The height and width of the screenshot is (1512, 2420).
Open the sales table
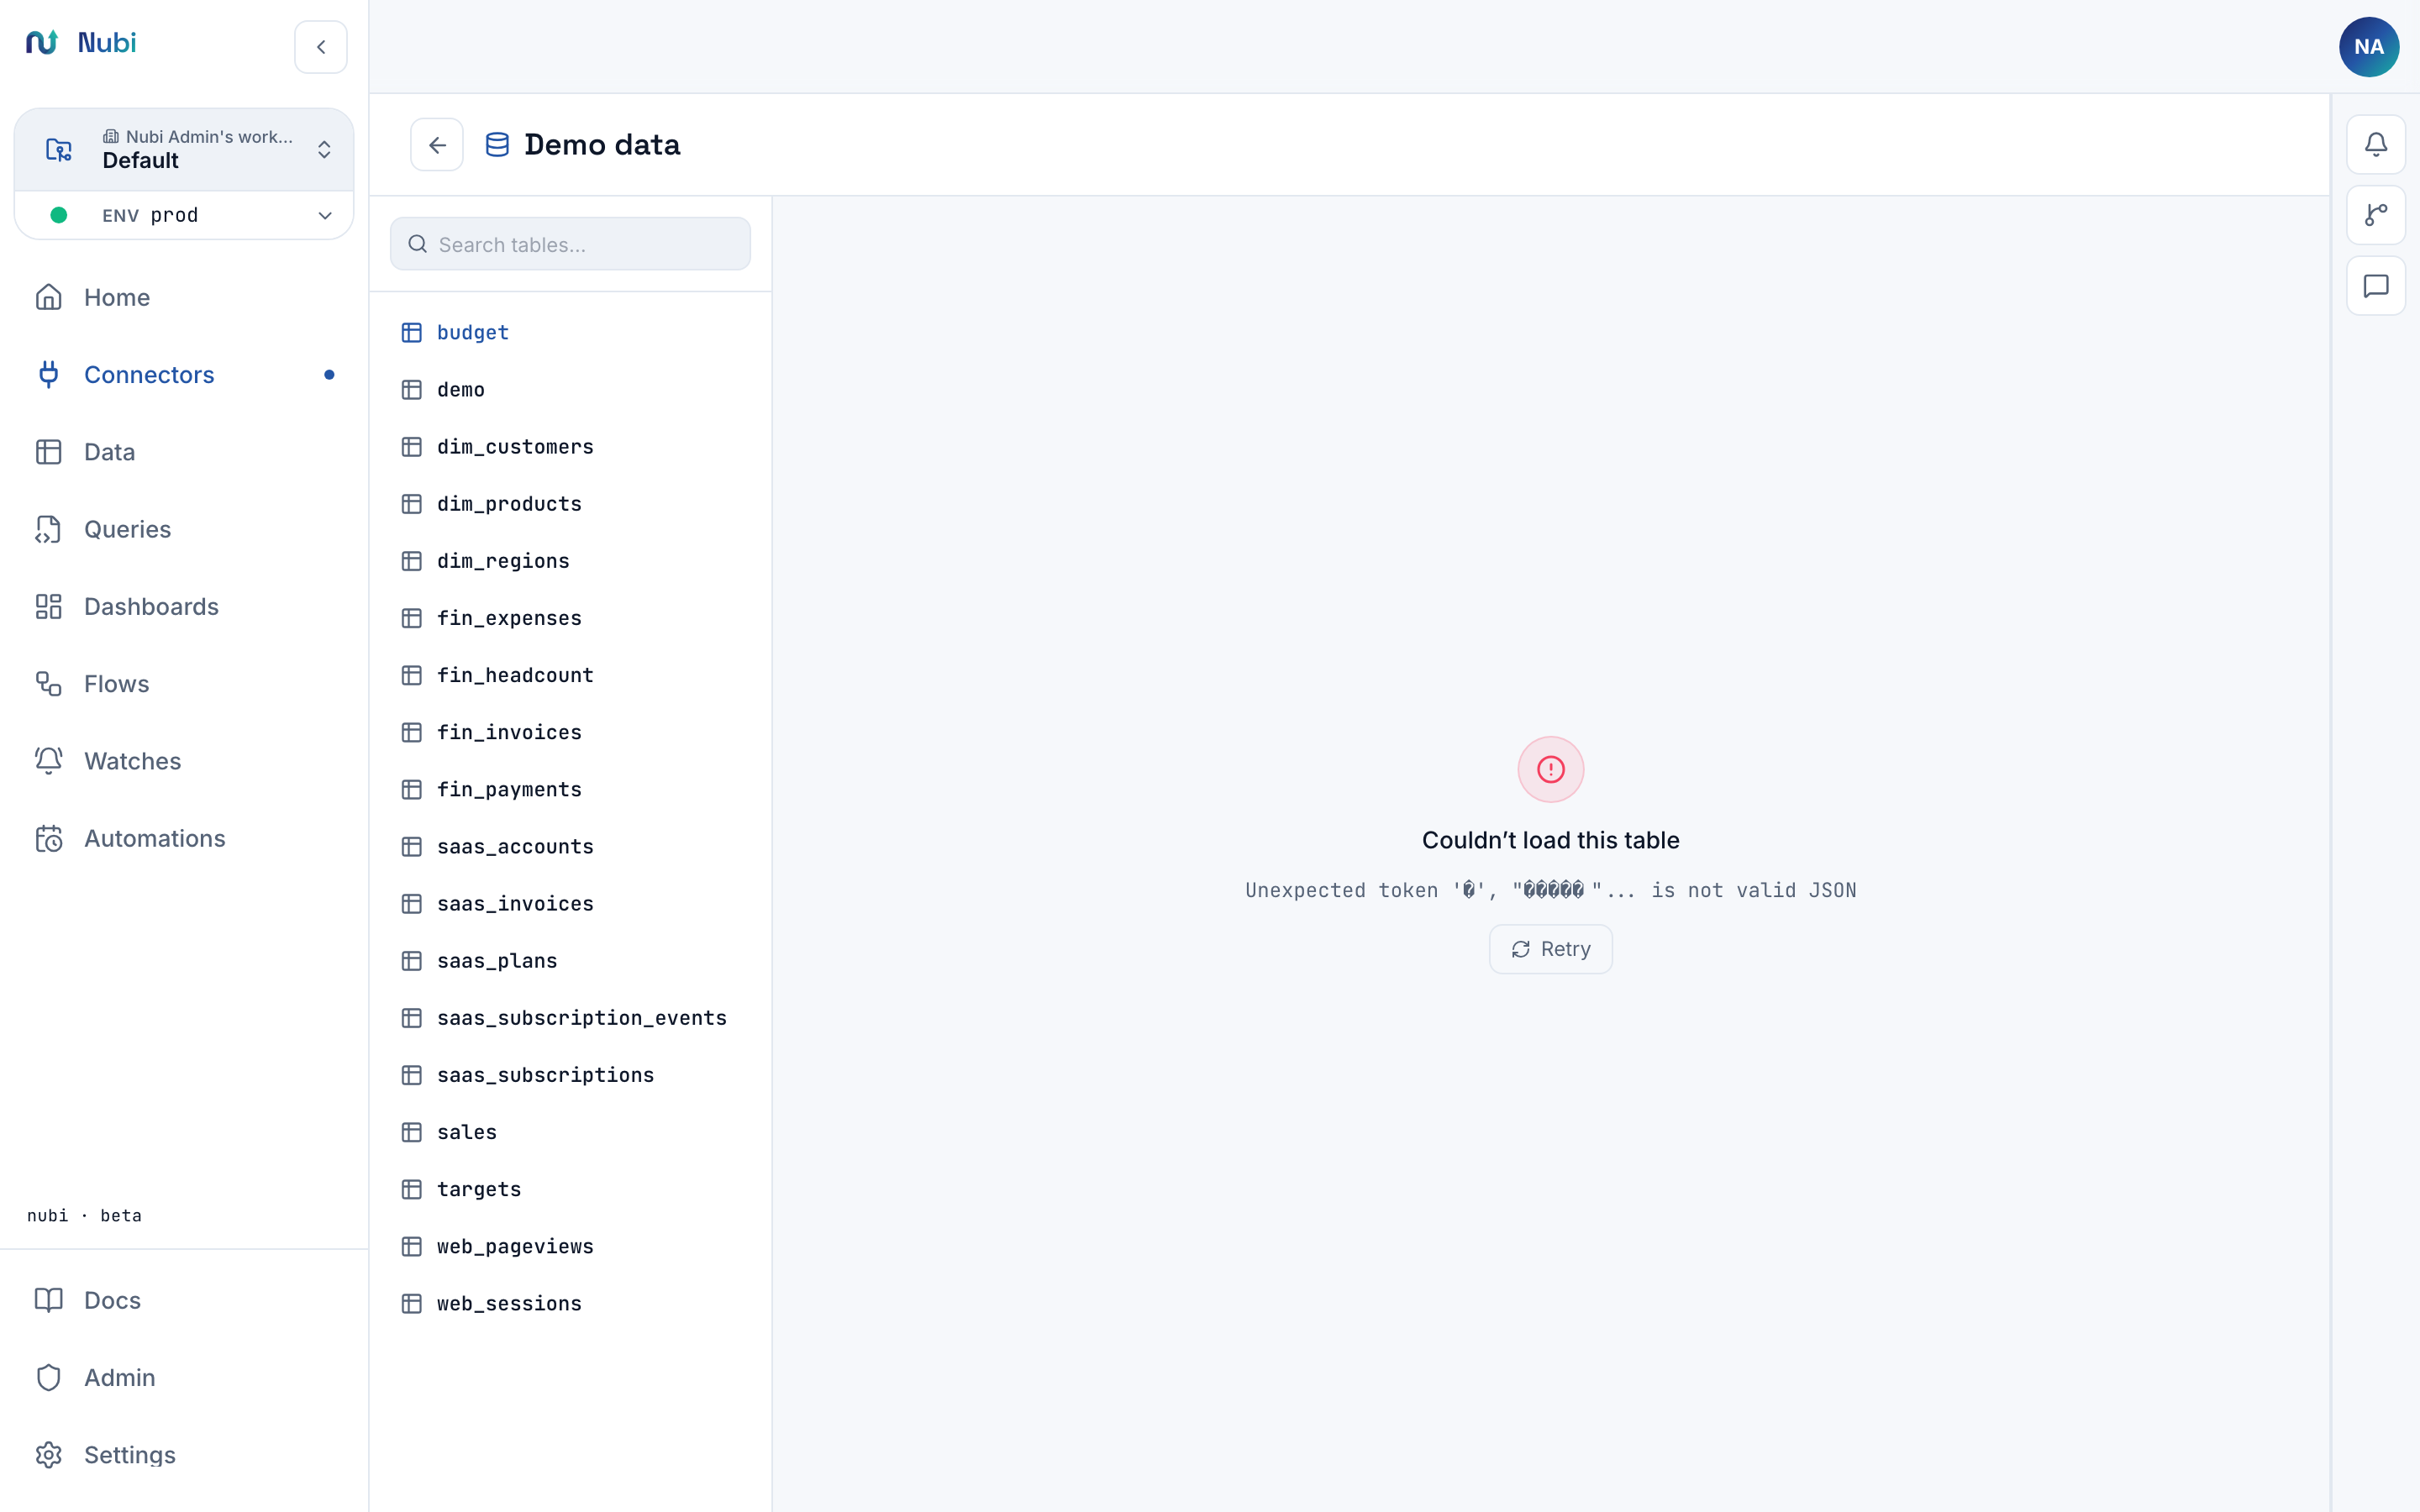click(x=570, y=1131)
